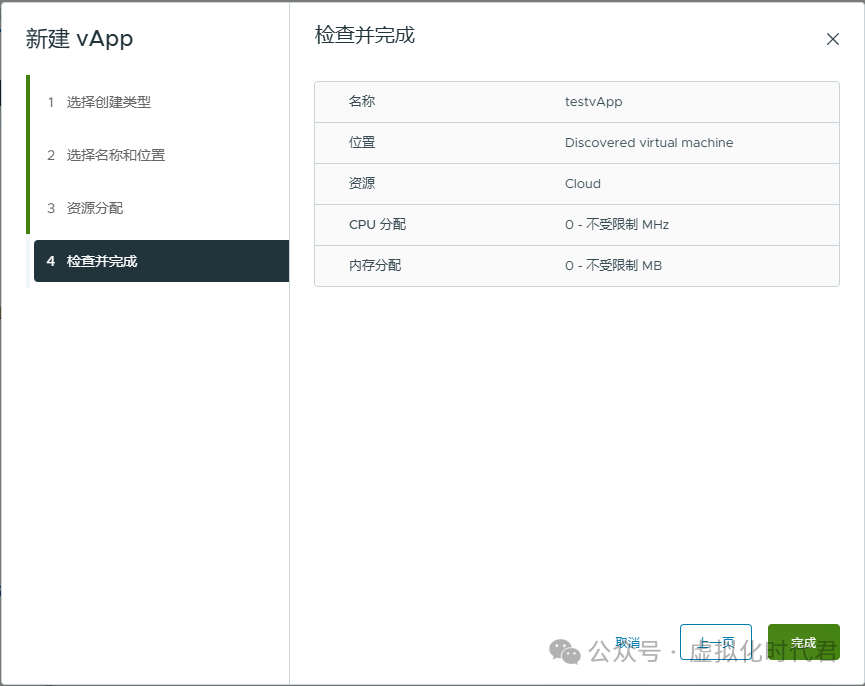Screen dimensions: 865x686
Task: Click the 0 - 不受限制 MHz value
Action: (617, 224)
